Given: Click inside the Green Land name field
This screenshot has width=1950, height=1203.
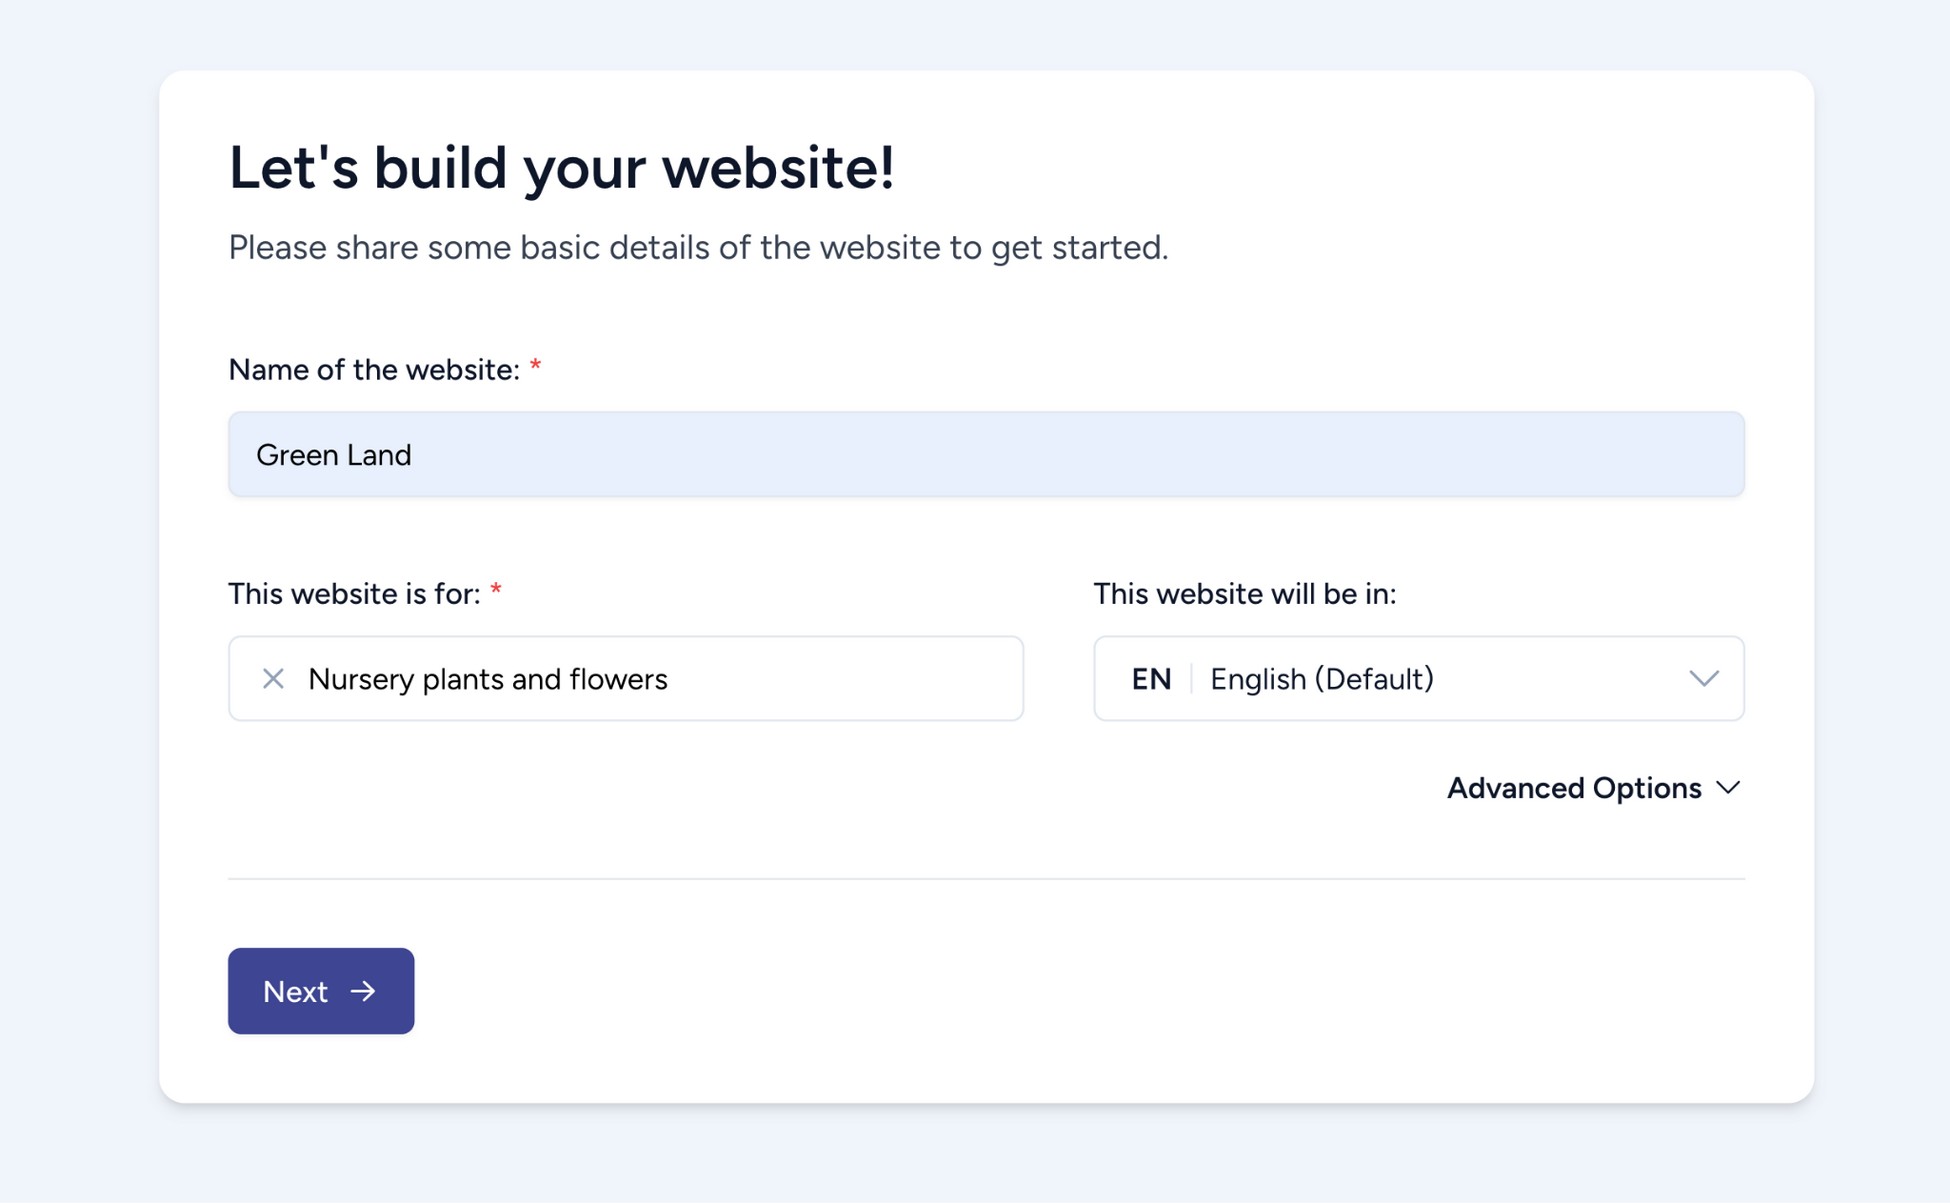Looking at the screenshot, I should 985,454.
